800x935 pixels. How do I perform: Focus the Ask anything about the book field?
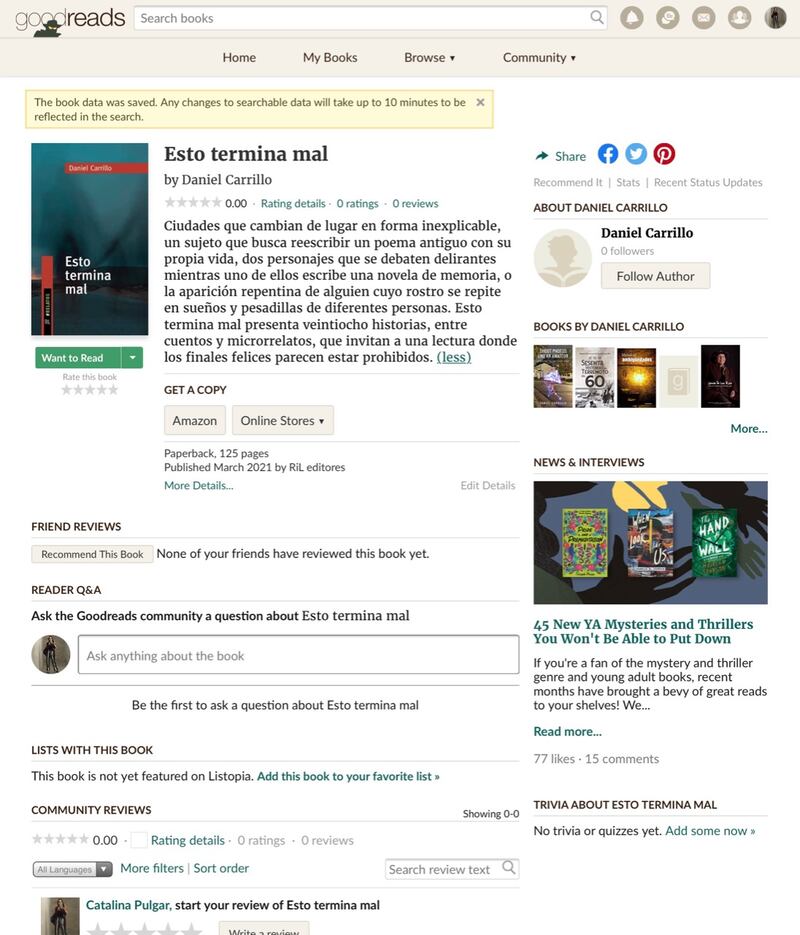298,655
